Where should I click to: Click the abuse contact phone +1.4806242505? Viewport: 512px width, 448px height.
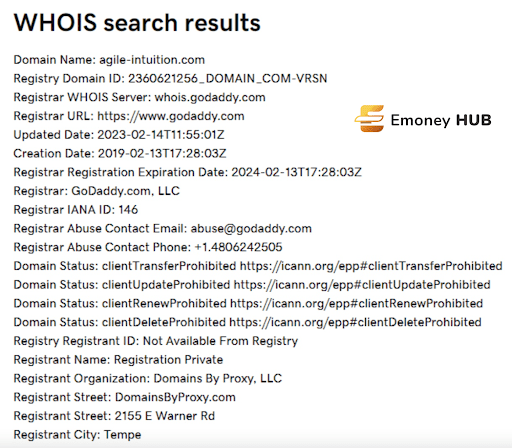tap(238, 247)
